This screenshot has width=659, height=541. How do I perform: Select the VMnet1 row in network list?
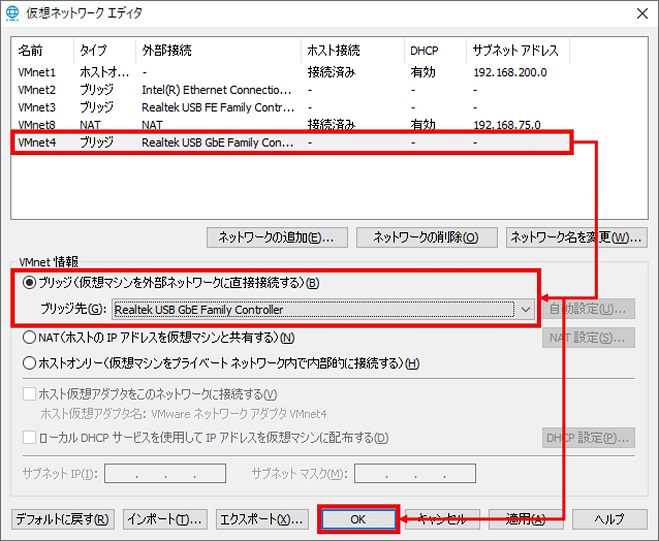coord(37,73)
